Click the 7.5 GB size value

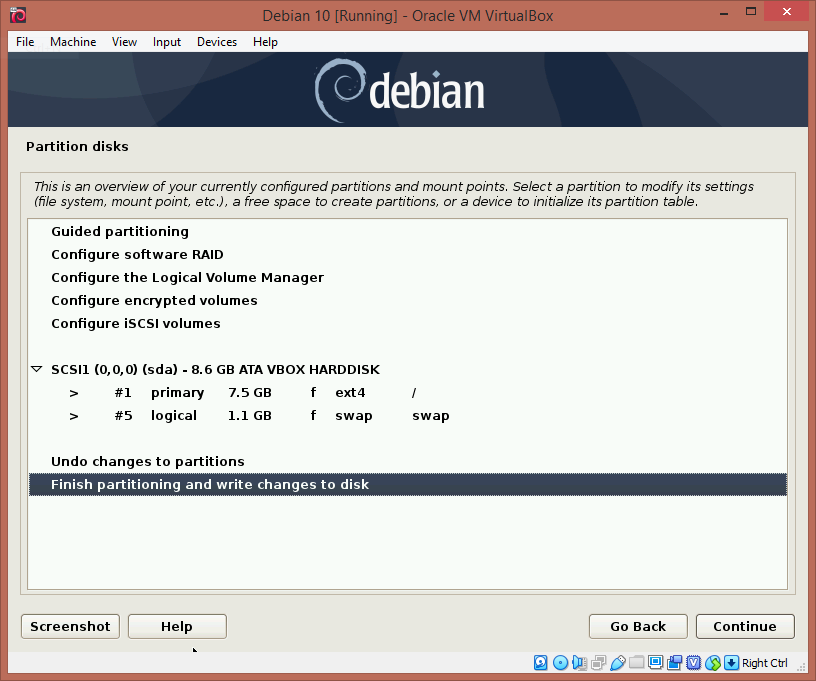click(250, 393)
